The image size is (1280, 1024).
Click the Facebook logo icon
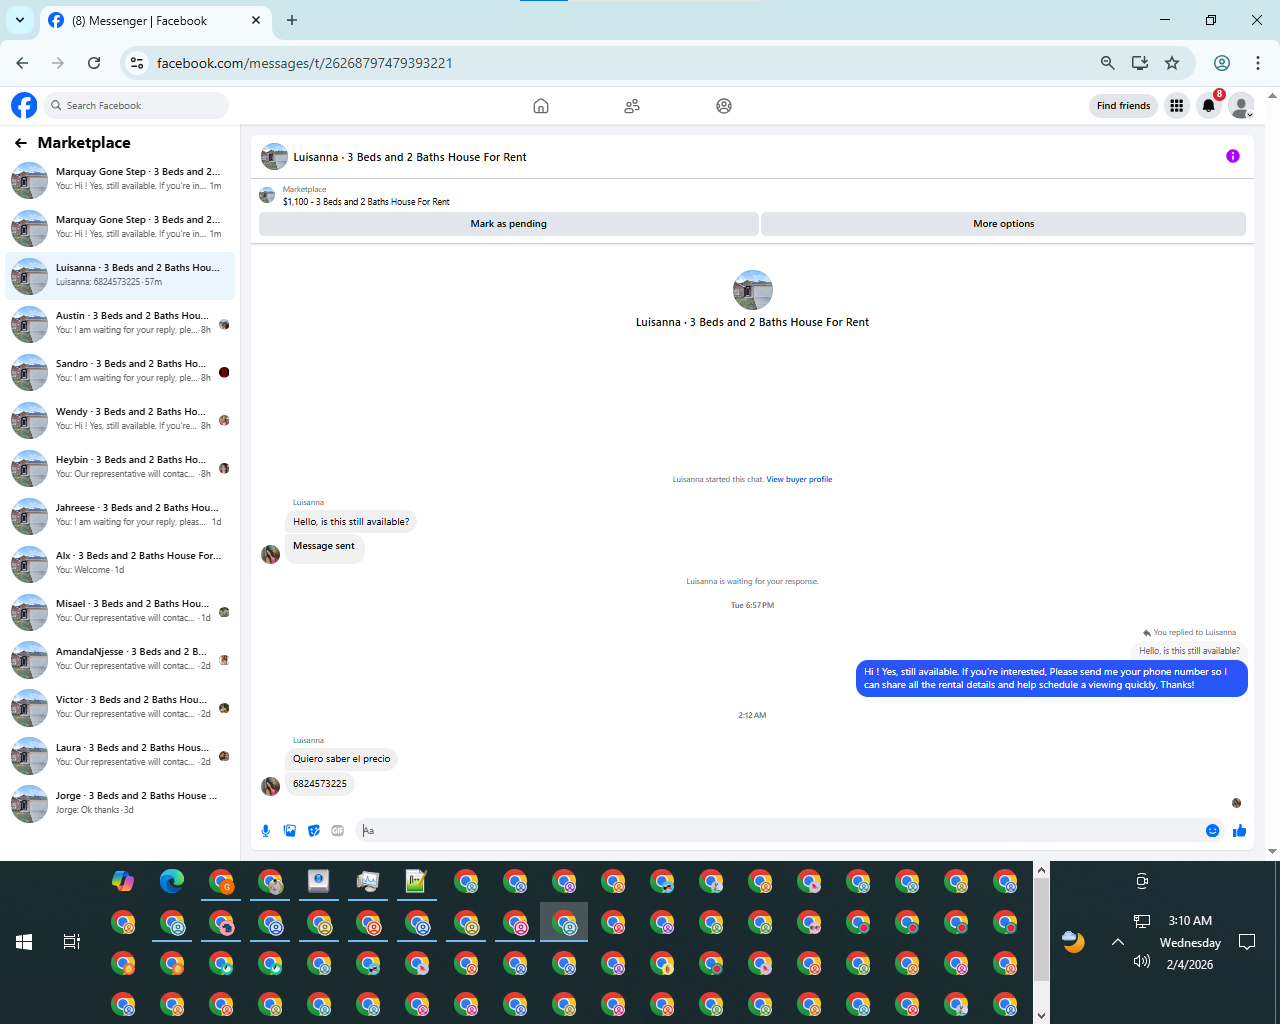pos(24,105)
